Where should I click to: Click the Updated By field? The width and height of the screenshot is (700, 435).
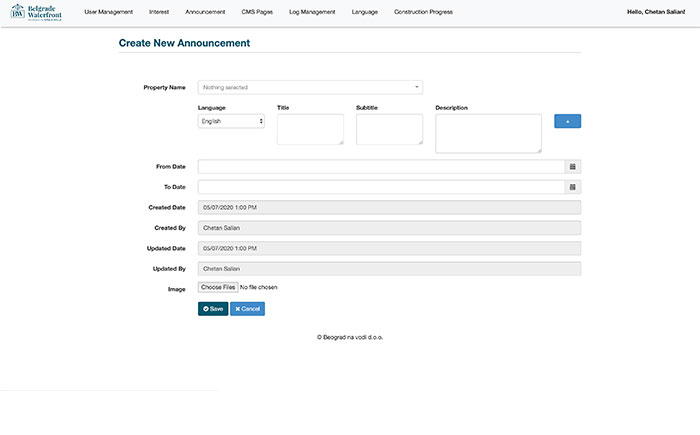[389, 269]
